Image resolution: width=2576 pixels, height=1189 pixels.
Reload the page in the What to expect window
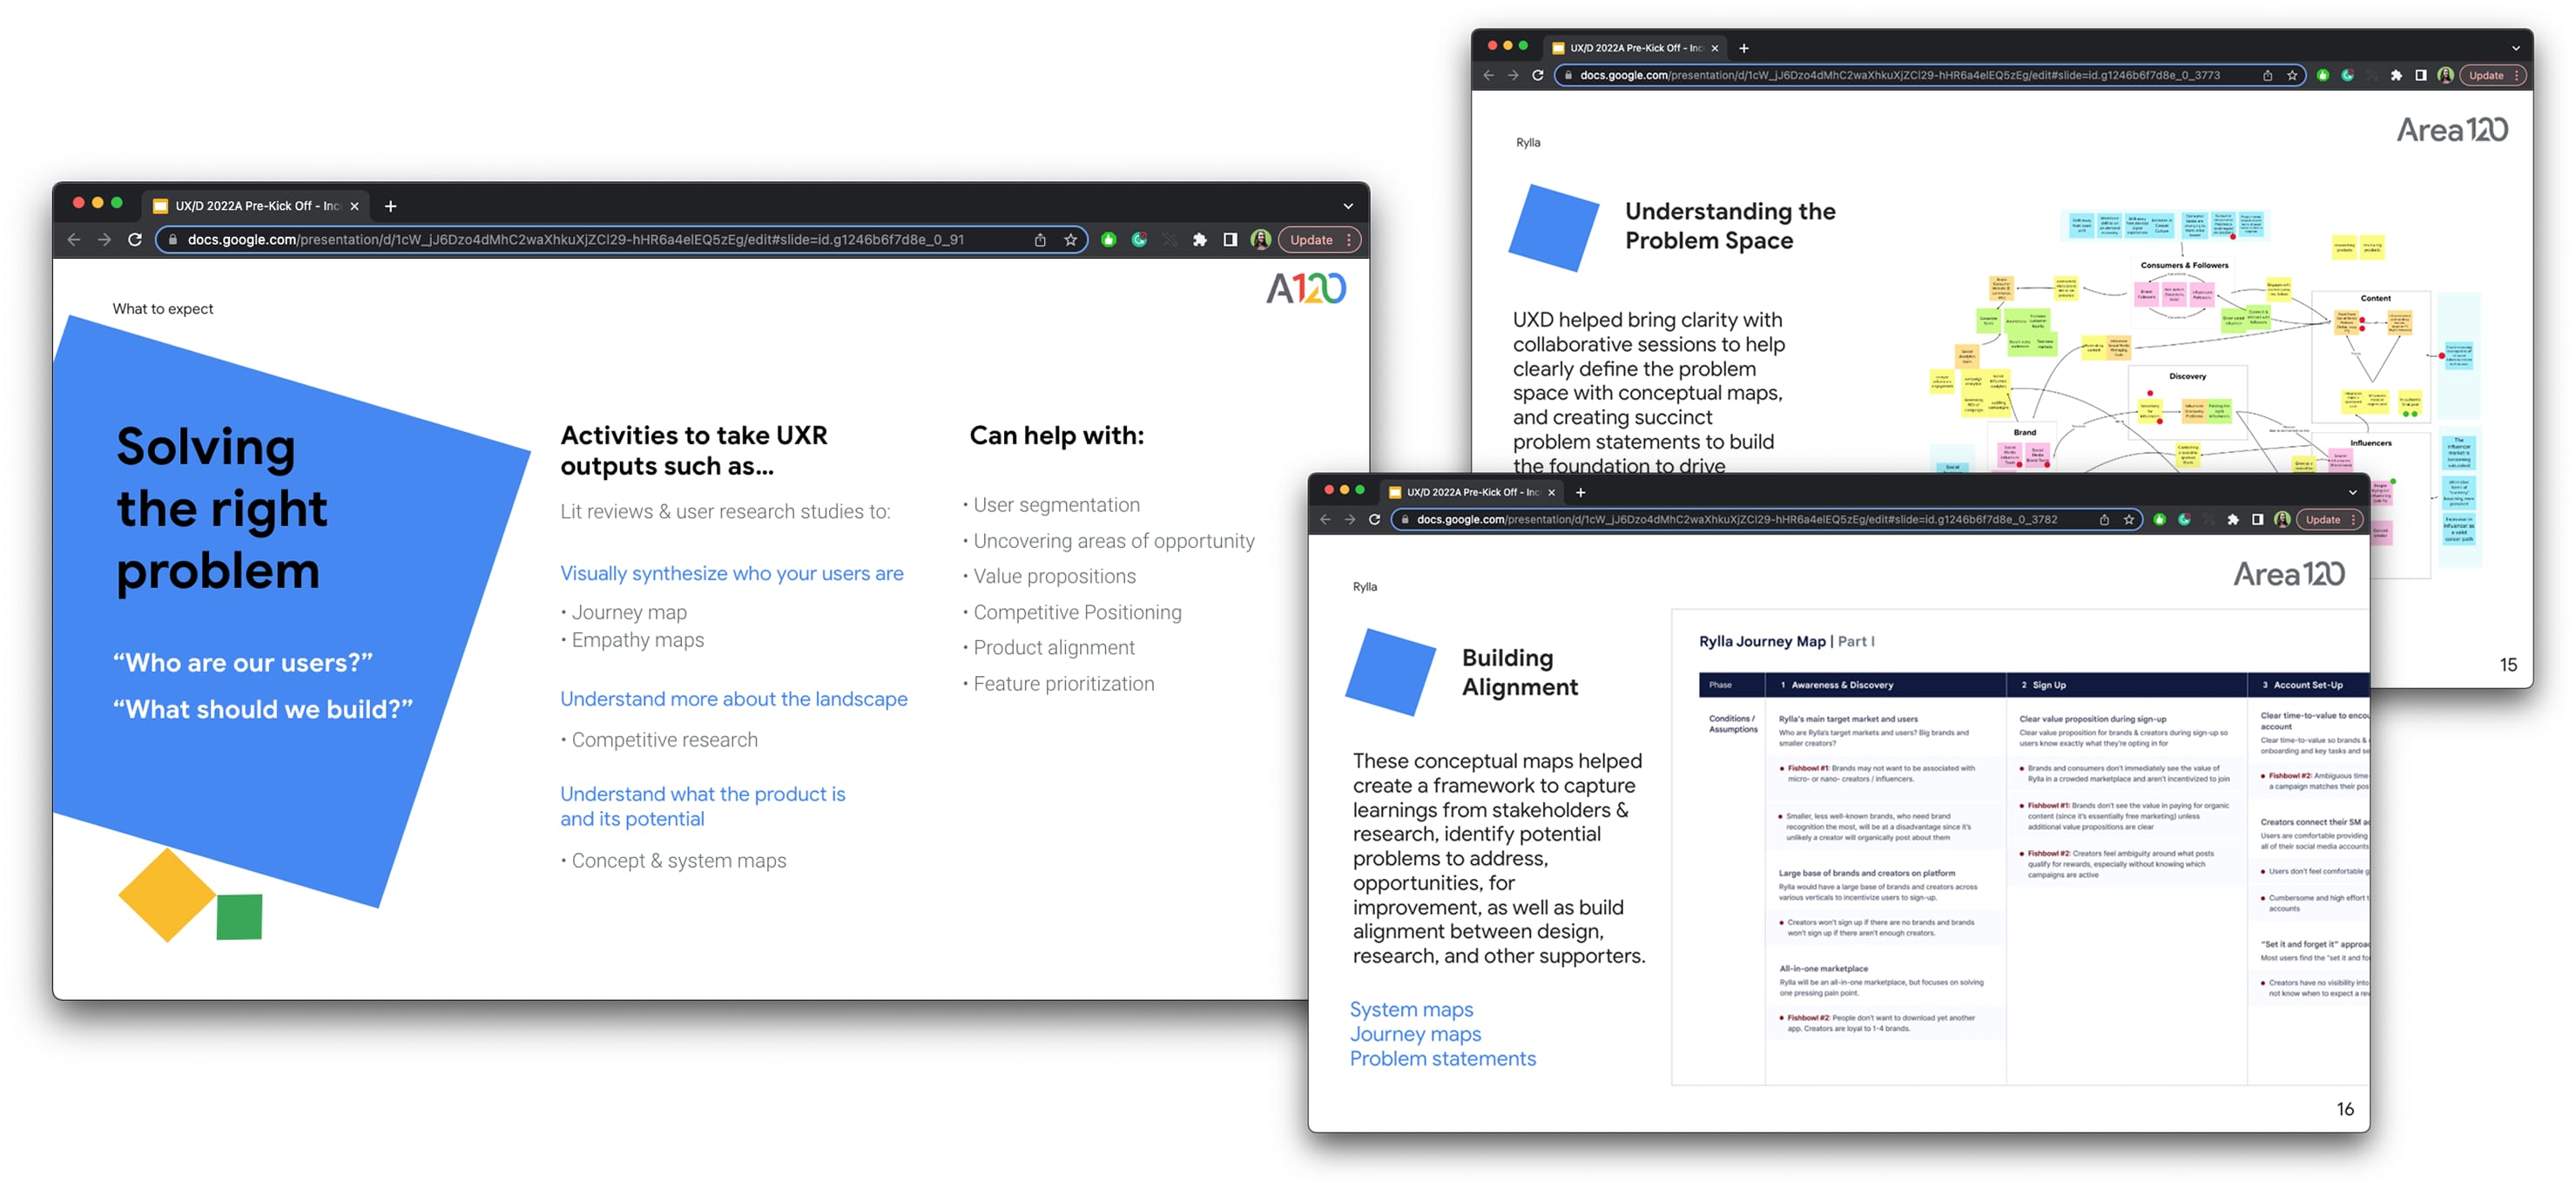pos(135,240)
